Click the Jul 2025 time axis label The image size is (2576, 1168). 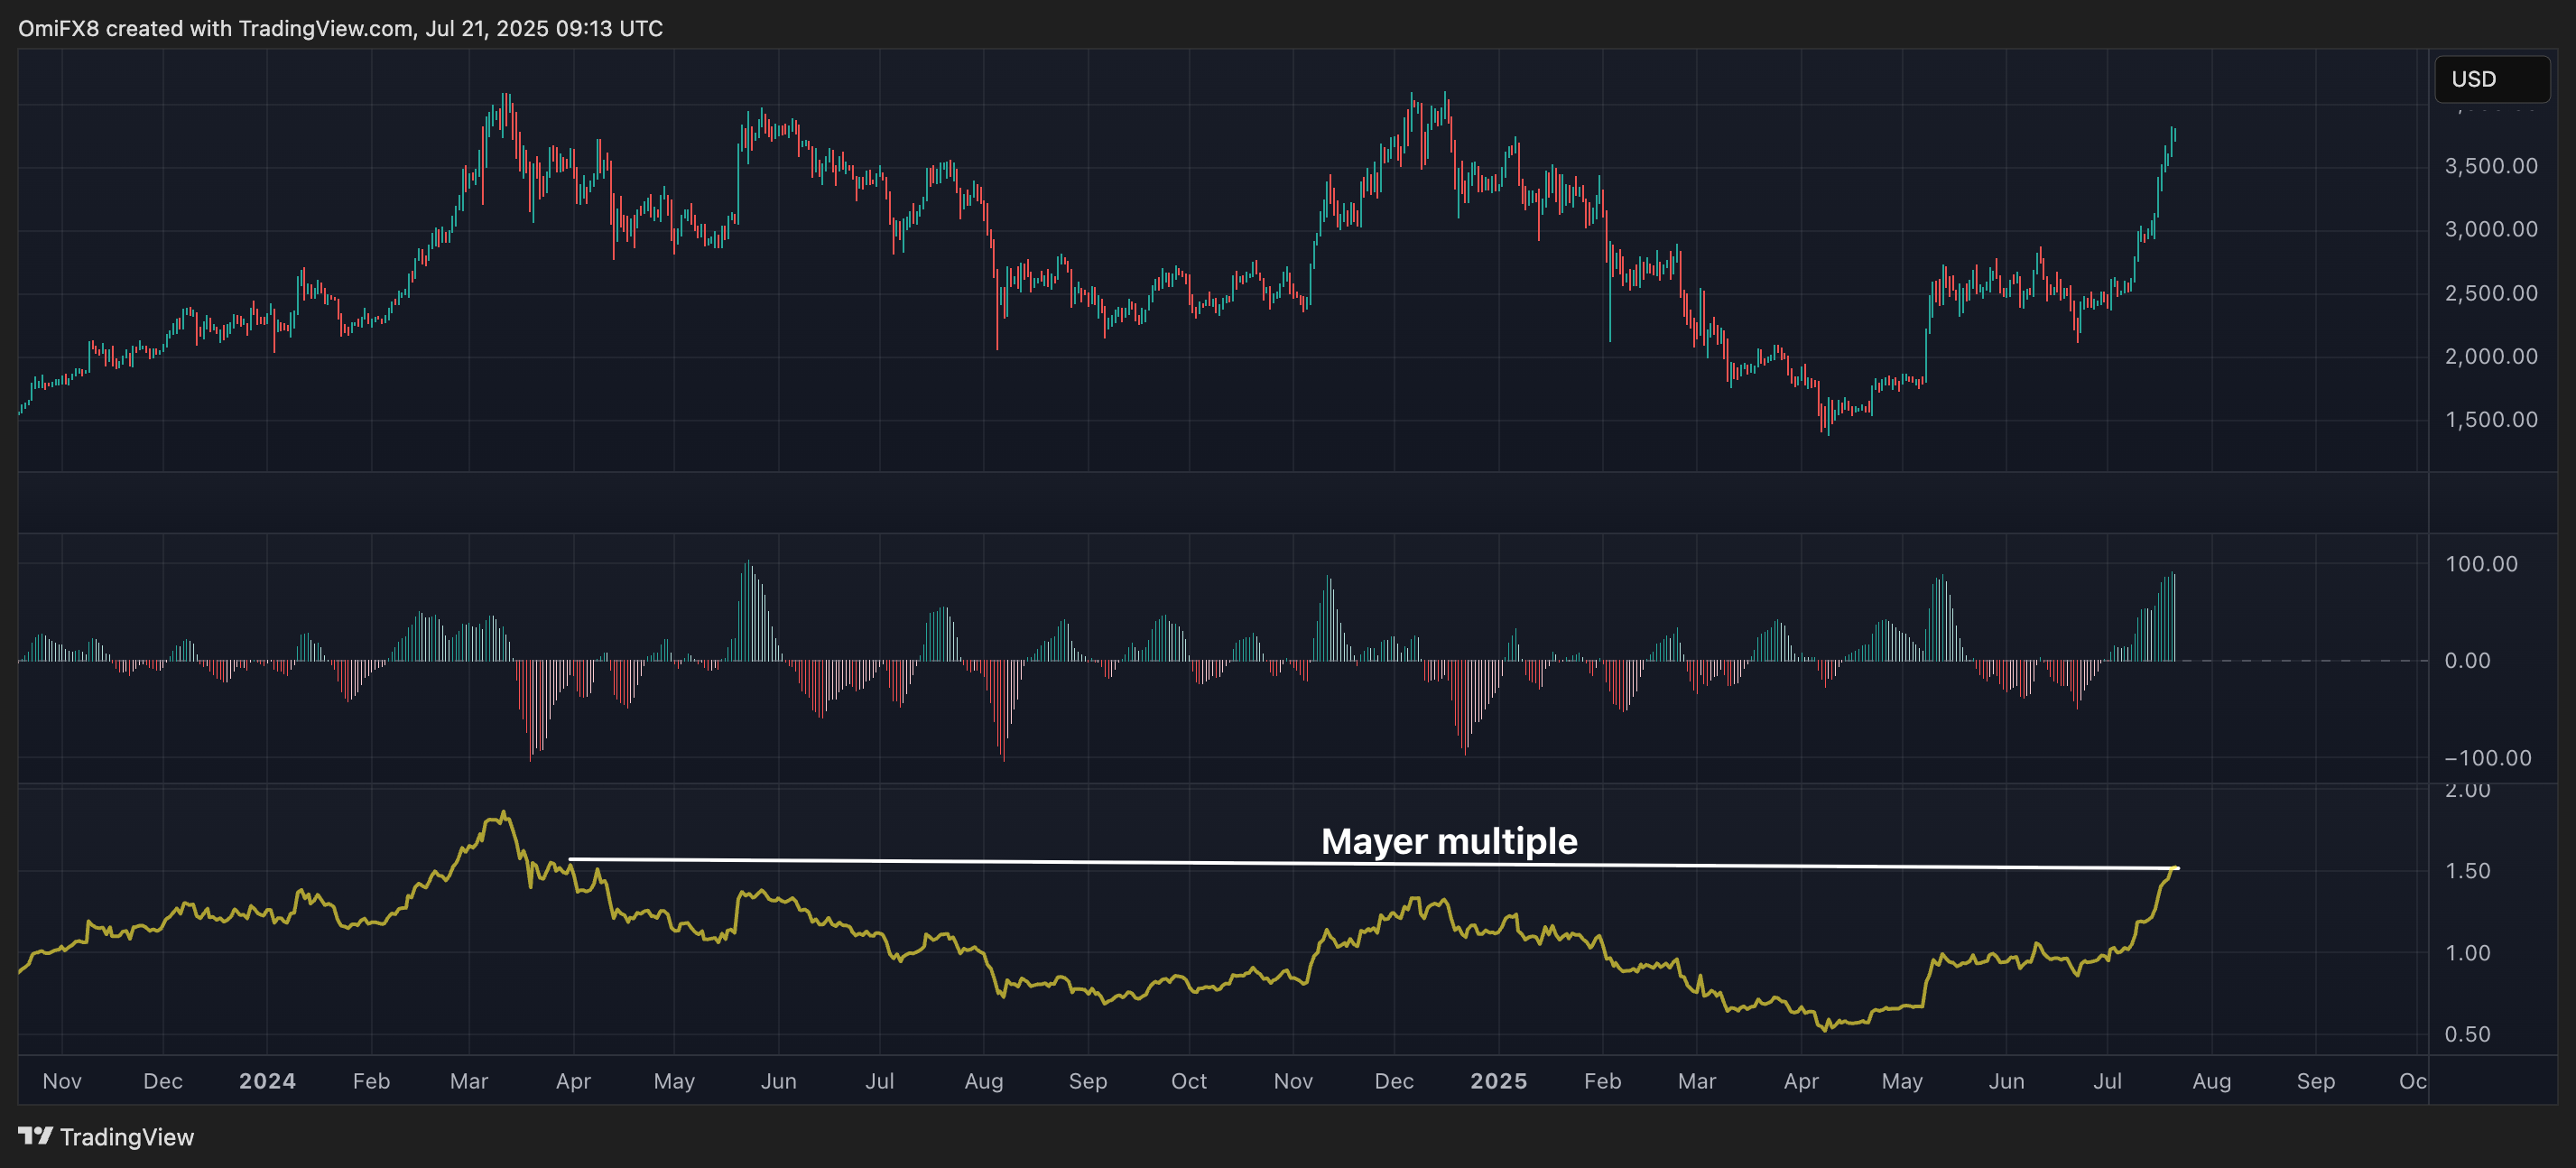pyautogui.click(x=2107, y=1081)
